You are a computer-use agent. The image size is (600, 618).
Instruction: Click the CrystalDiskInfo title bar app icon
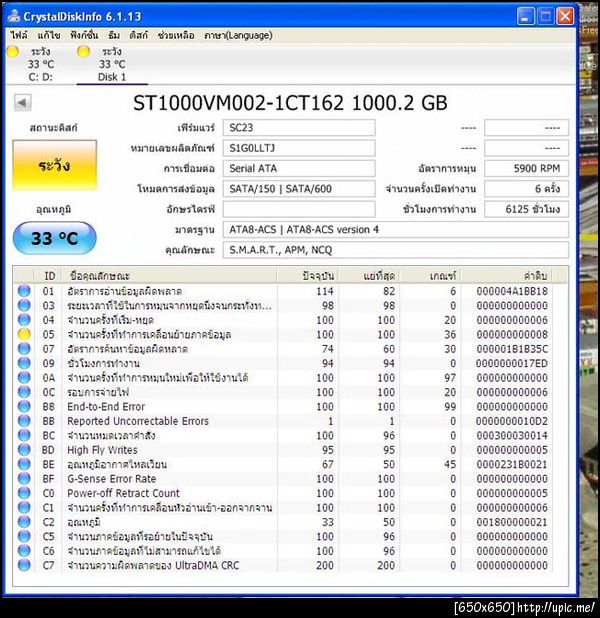click(14, 16)
